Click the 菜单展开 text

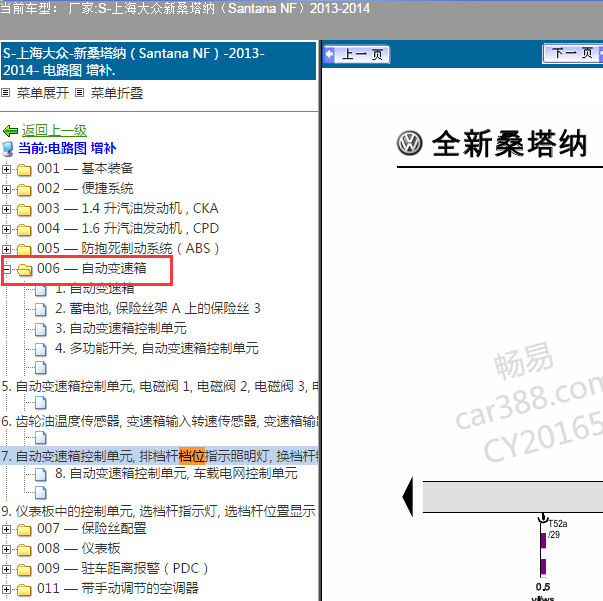pos(43,93)
